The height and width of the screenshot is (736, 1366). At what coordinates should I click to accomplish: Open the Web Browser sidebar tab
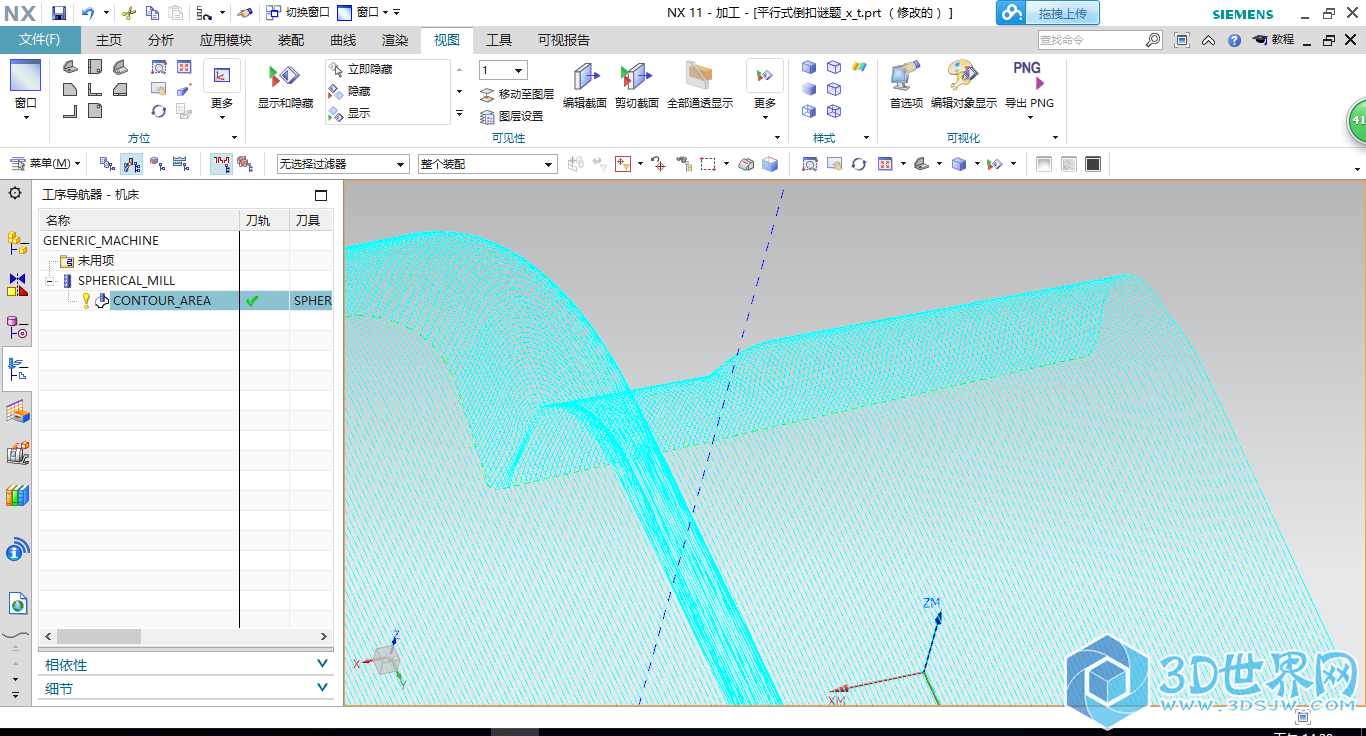[x=17, y=603]
